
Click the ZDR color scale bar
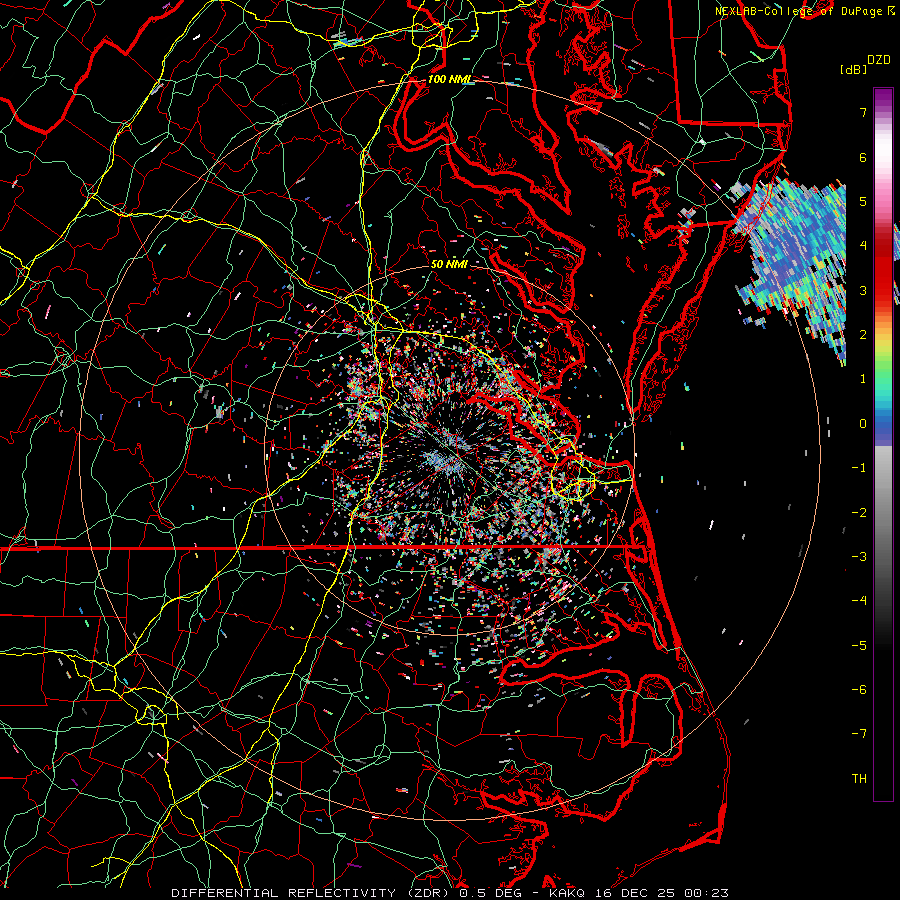pos(883,444)
